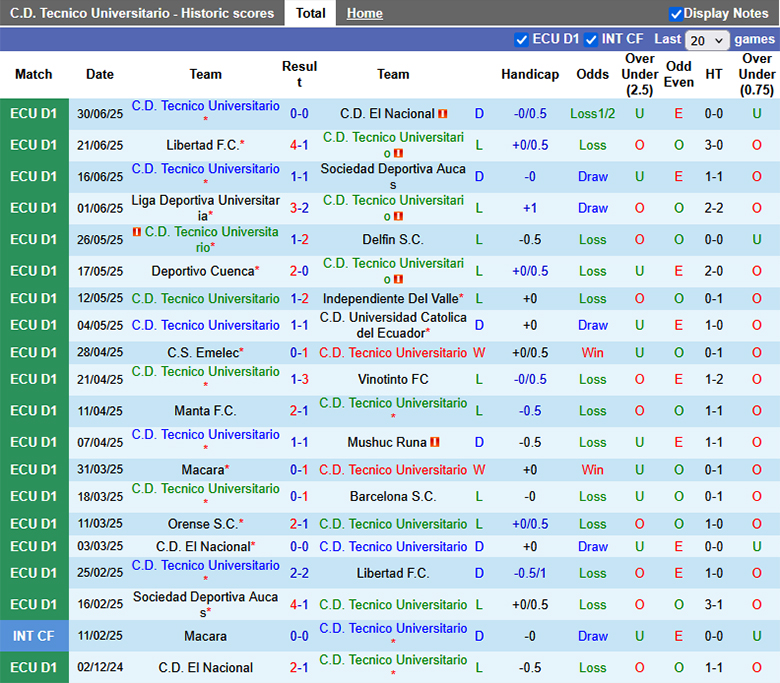Image resolution: width=780 pixels, height=683 pixels.
Task: Click the C.D. Tecnico Universitario - Historic scores title
Action: pos(142,13)
